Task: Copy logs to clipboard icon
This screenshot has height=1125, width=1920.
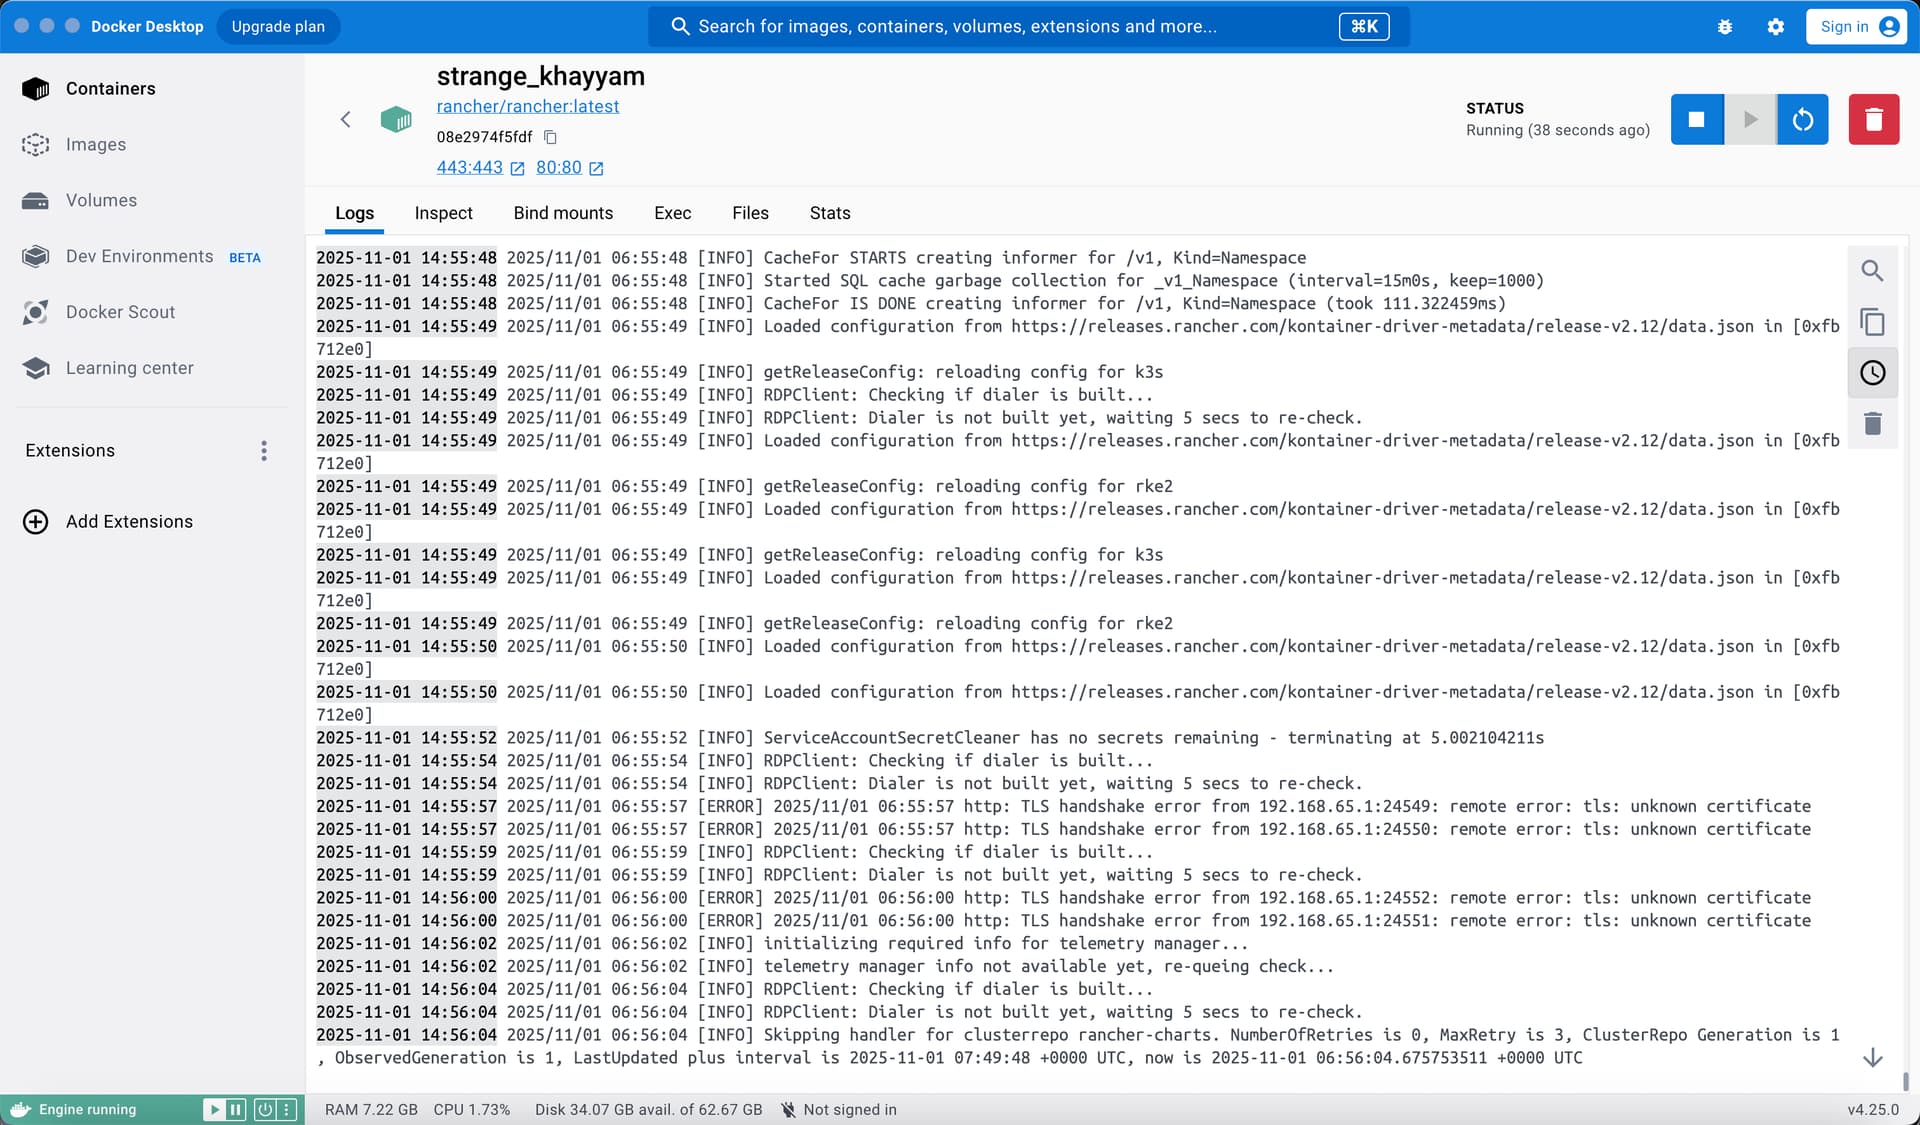Action: point(1872,322)
